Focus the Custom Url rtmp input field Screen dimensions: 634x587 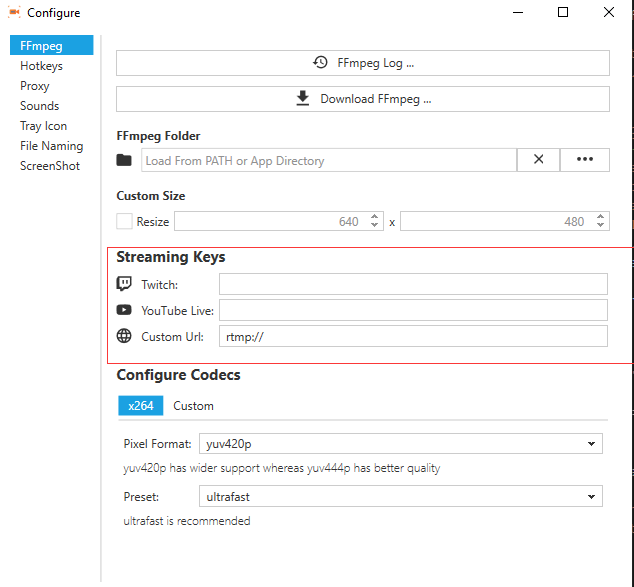click(413, 336)
